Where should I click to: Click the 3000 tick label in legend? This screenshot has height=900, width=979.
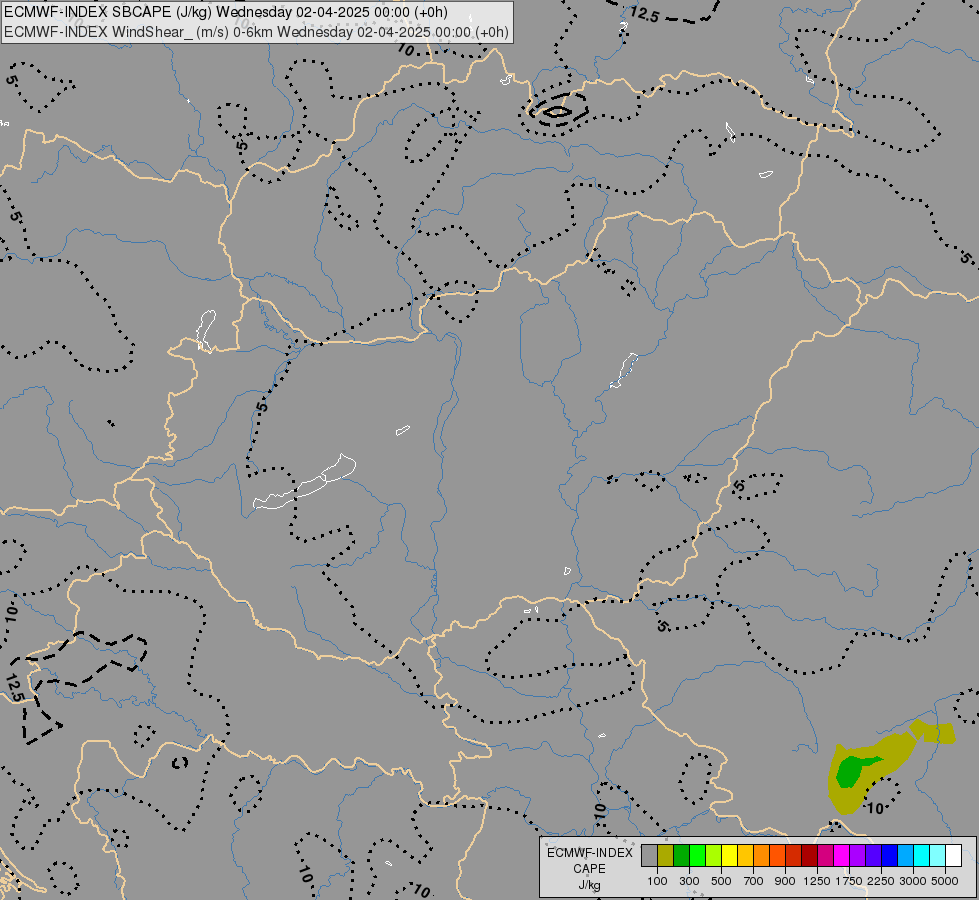913,881
